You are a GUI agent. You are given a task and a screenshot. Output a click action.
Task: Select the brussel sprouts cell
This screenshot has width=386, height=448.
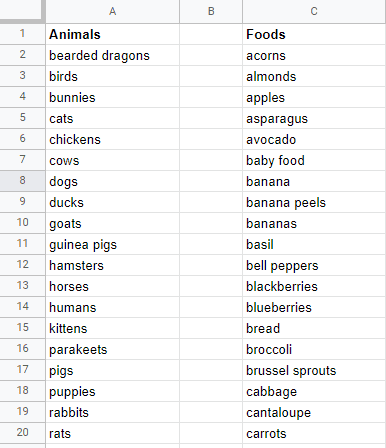pyautogui.click(x=314, y=370)
